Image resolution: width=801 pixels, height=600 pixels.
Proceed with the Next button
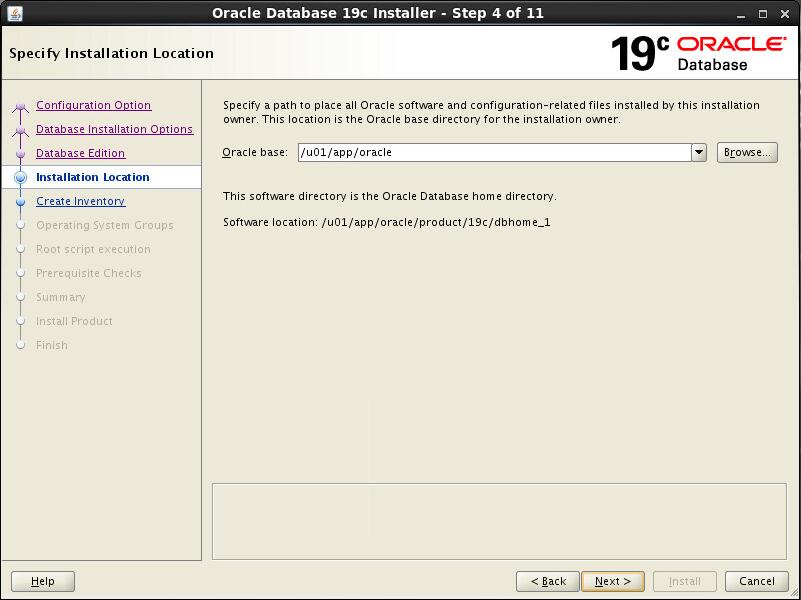coord(612,581)
